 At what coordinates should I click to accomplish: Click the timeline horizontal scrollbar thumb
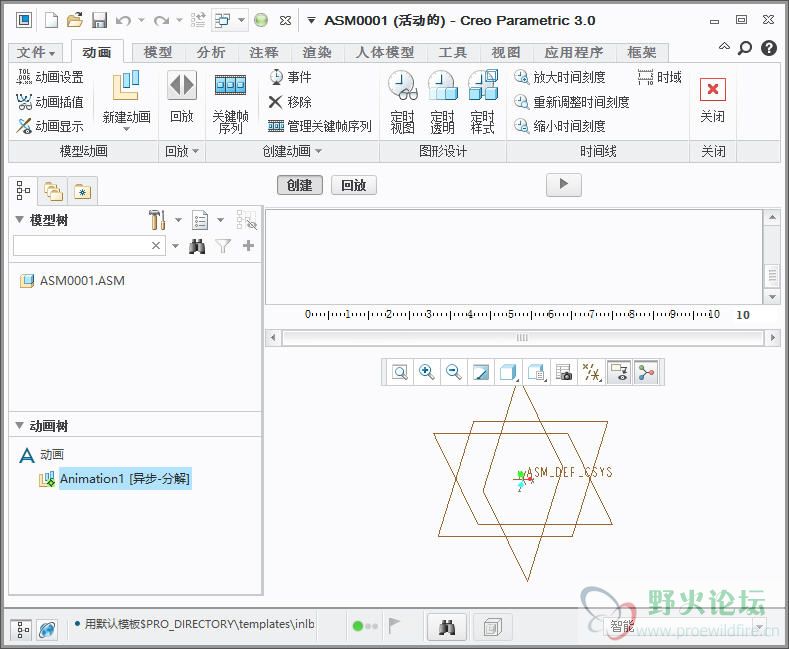click(x=522, y=338)
